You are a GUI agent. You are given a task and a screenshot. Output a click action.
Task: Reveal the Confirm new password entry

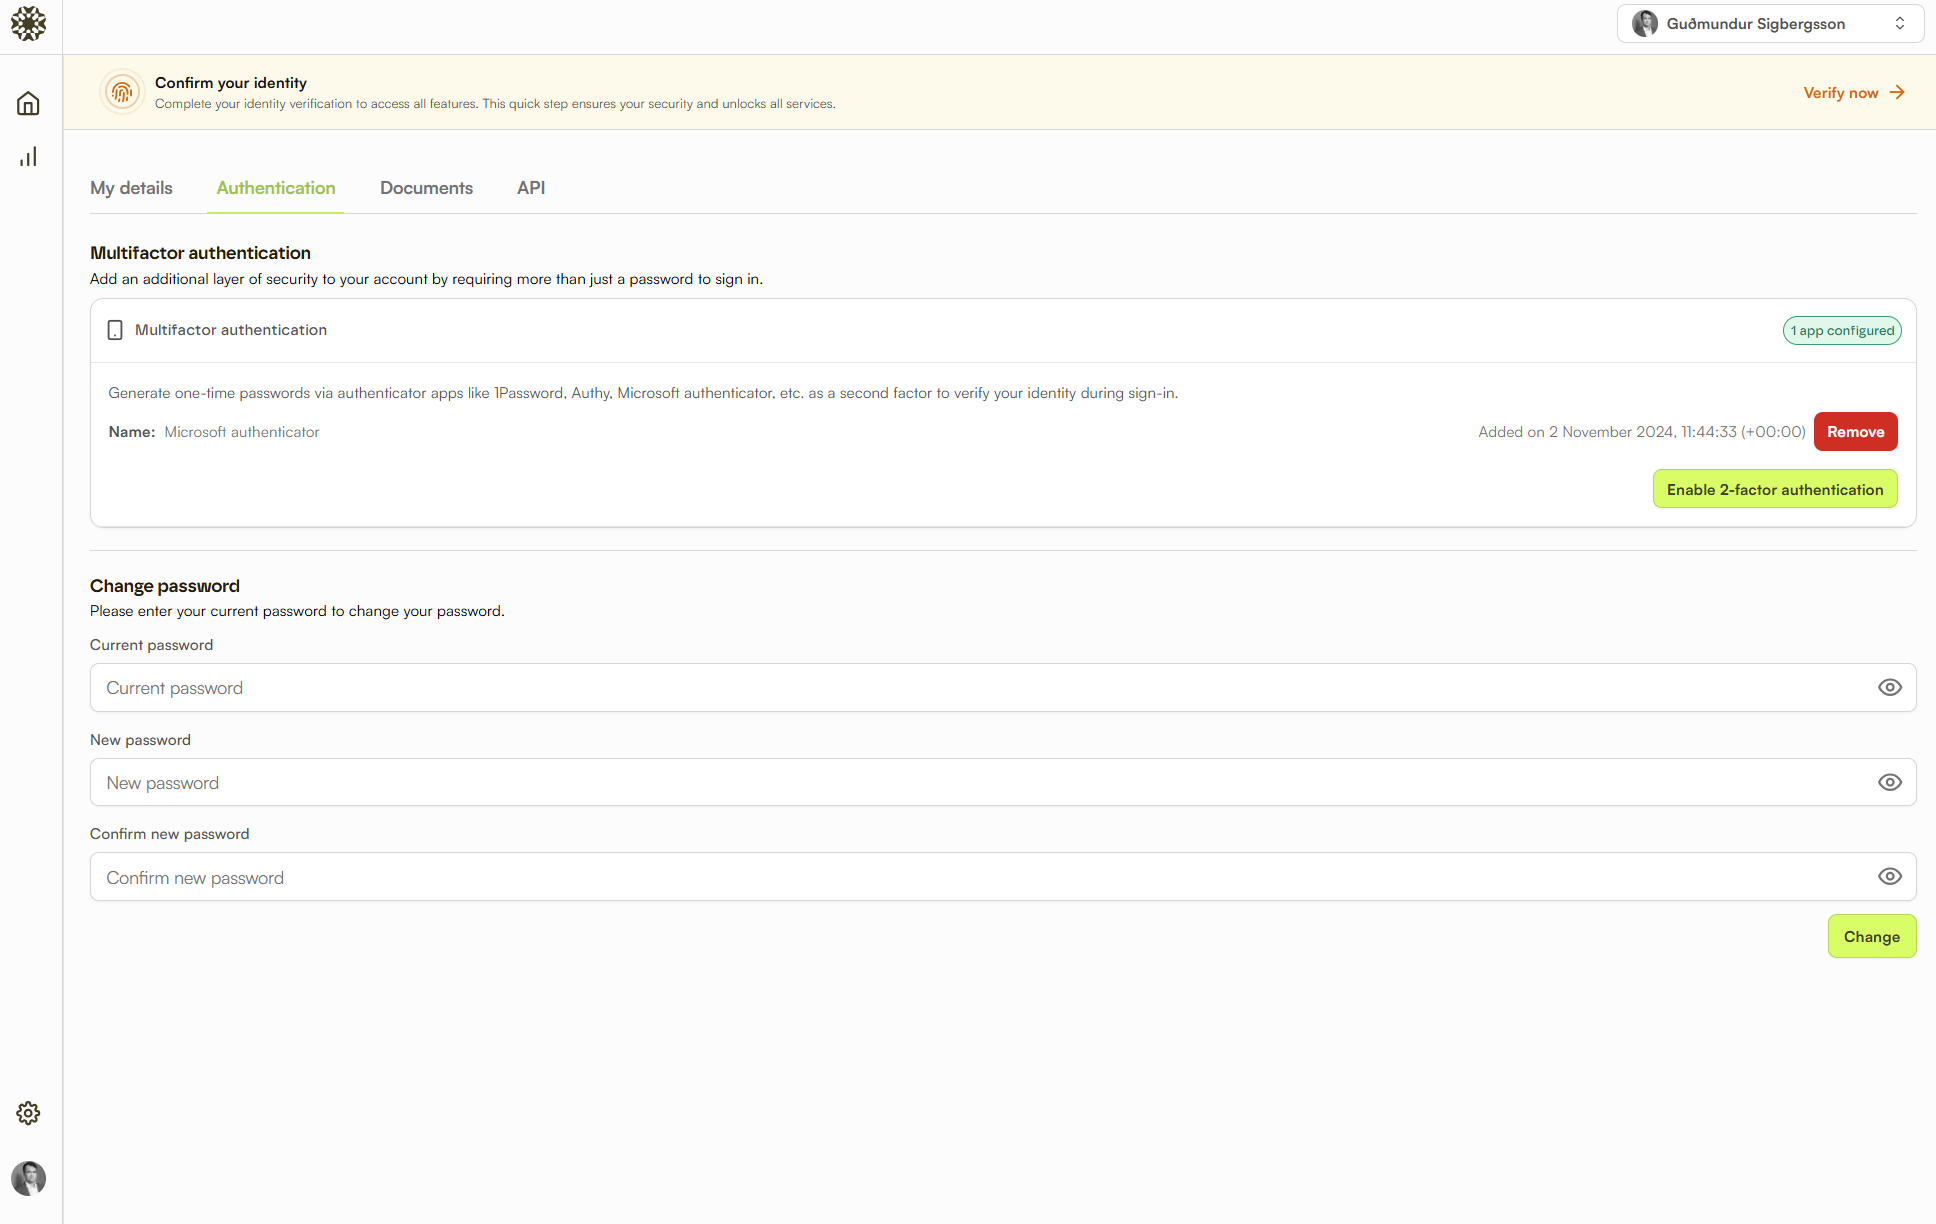[1889, 876]
